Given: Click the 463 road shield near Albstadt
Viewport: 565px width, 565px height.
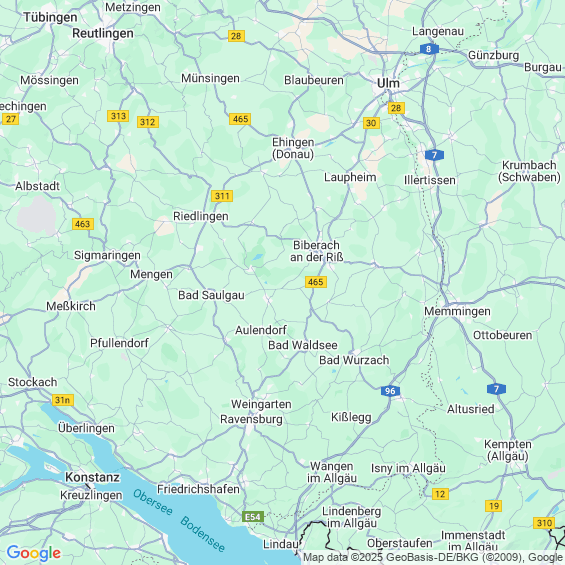Looking at the screenshot, I should click(83, 224).
